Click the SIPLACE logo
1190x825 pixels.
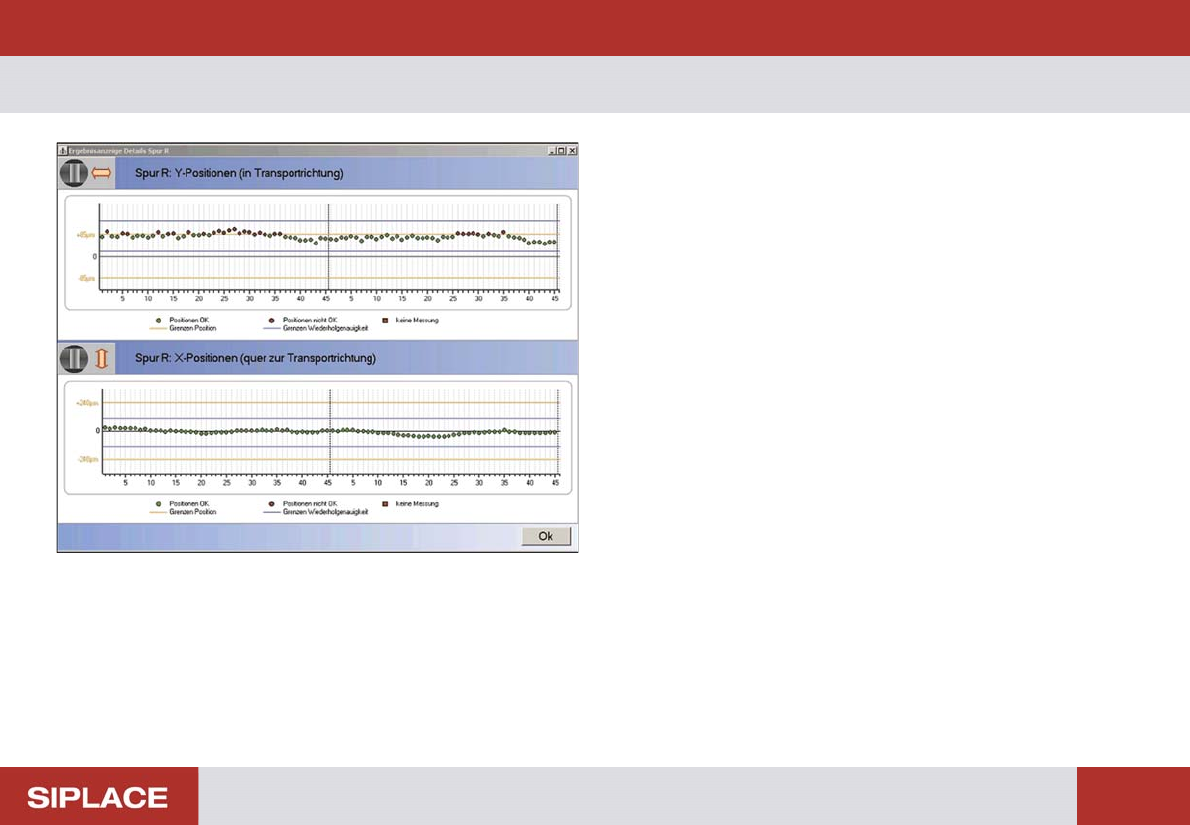pos(98,797)
